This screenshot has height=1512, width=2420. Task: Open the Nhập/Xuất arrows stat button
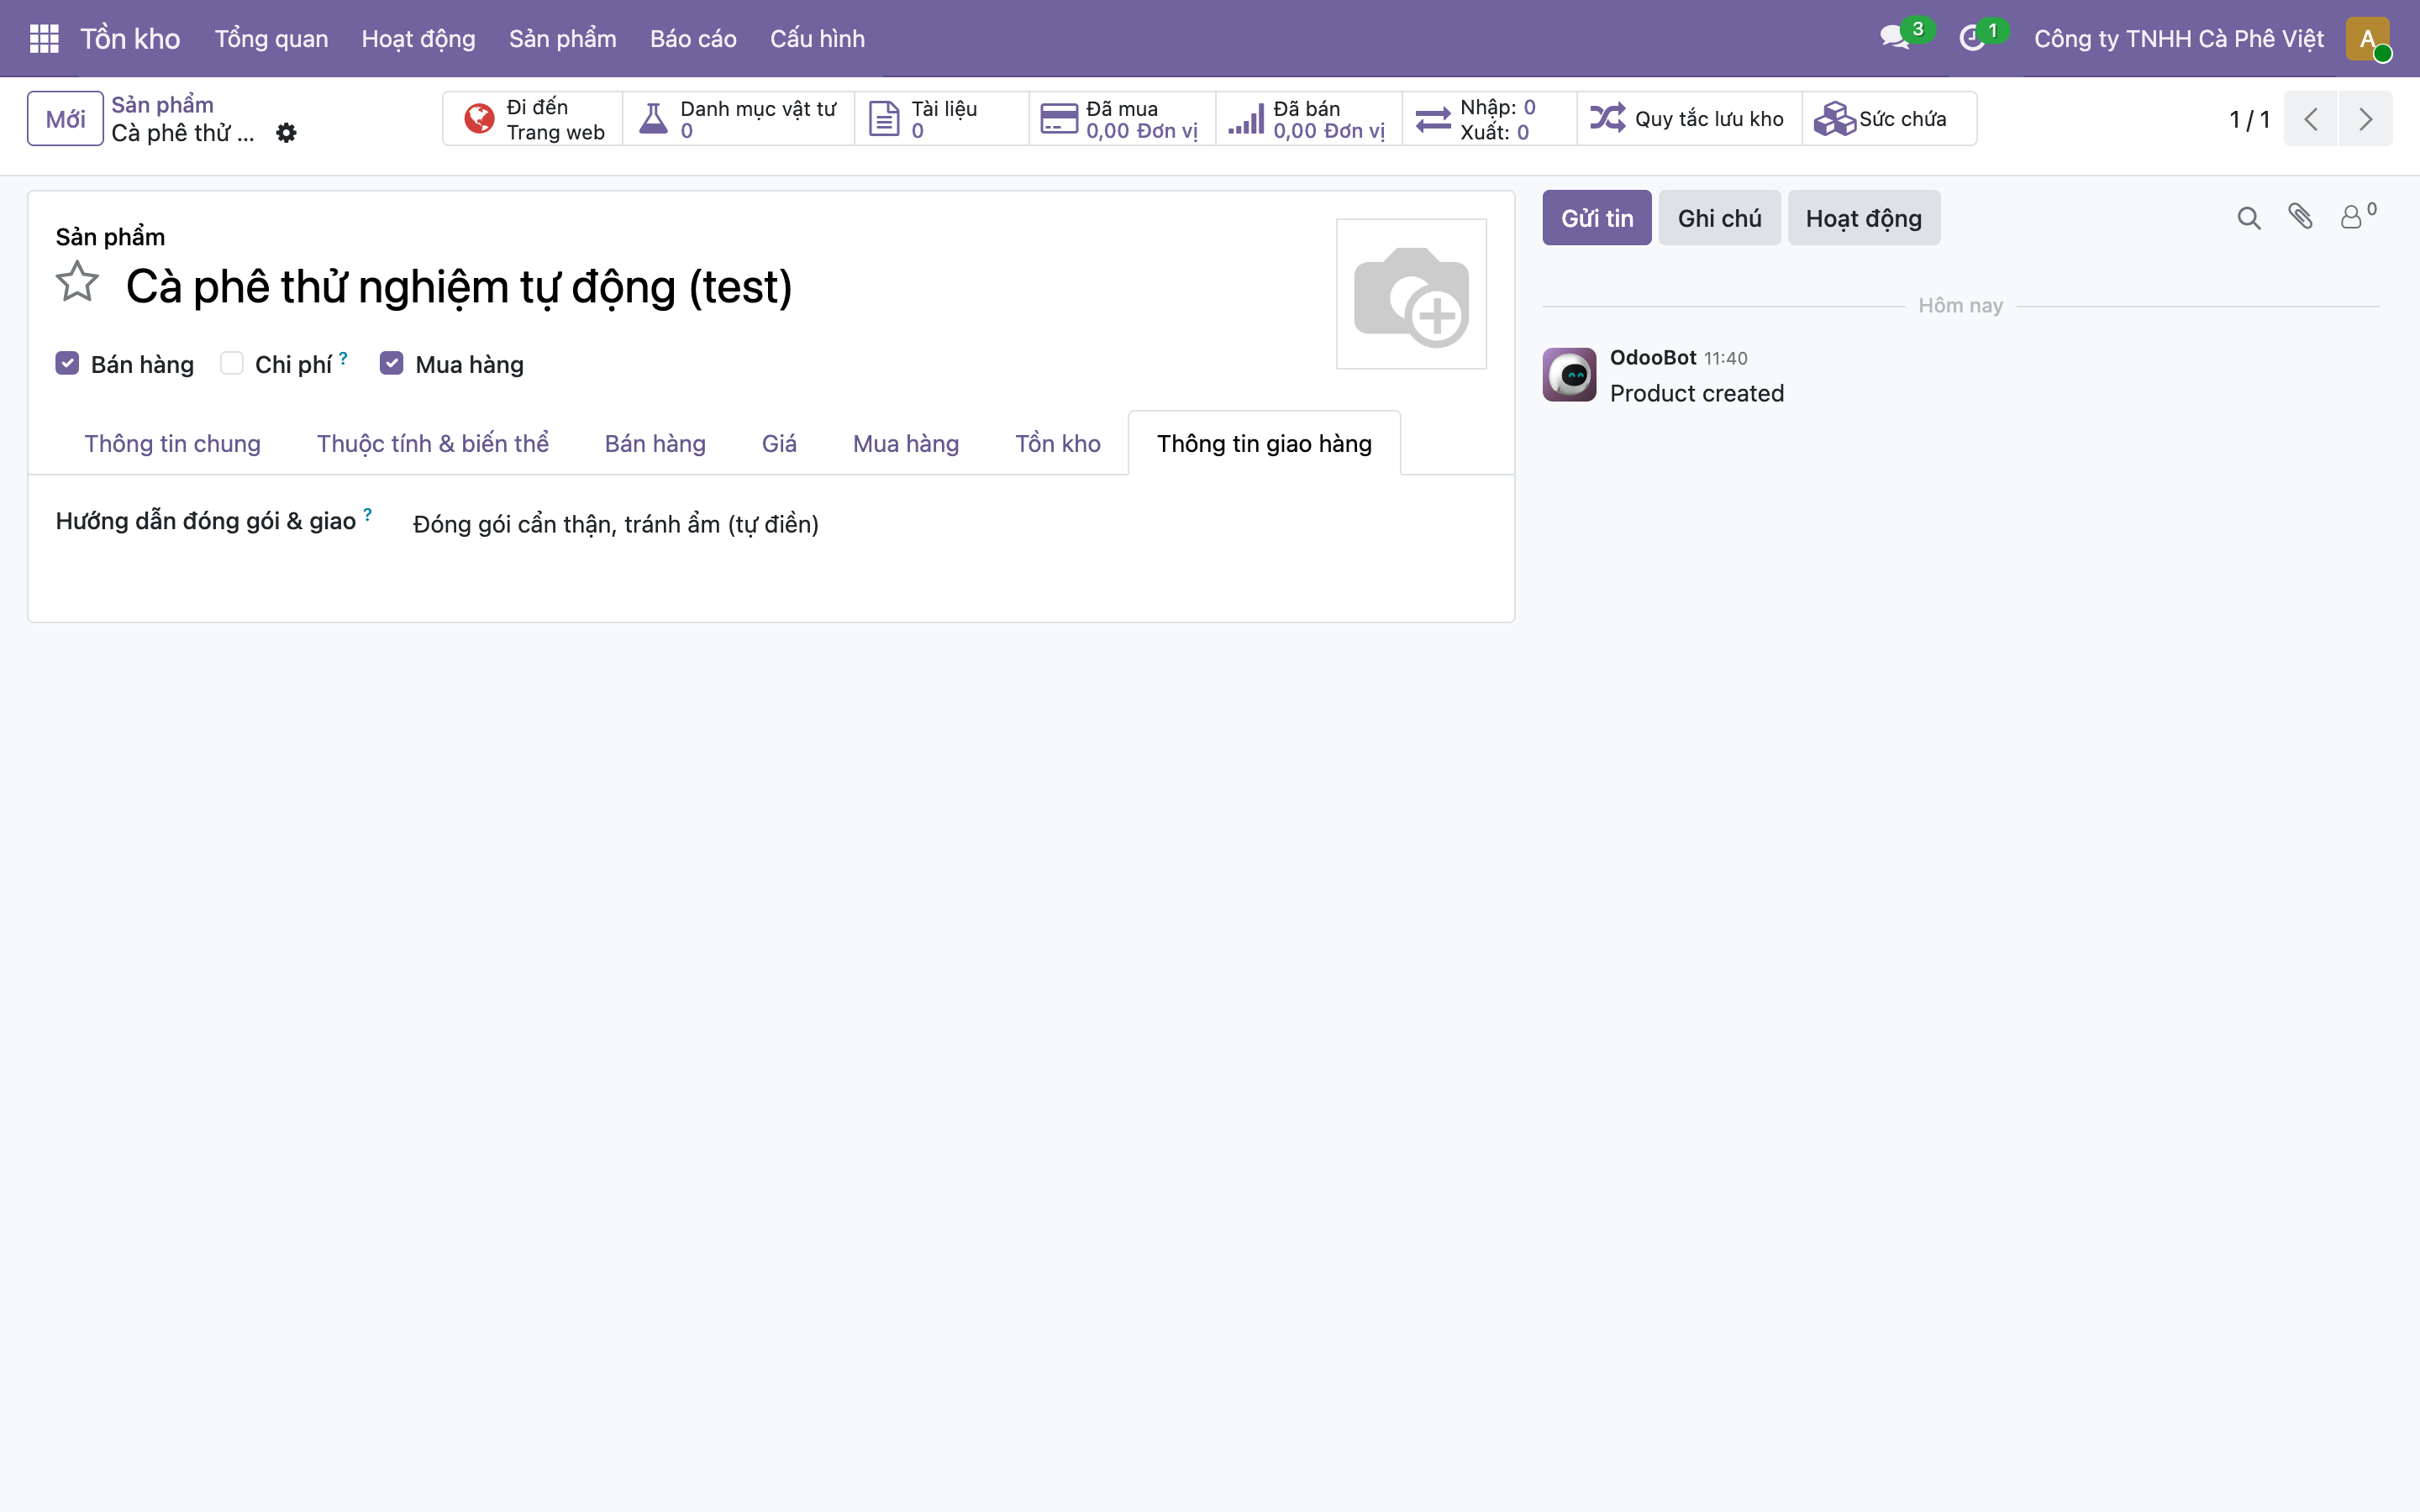1489,119
